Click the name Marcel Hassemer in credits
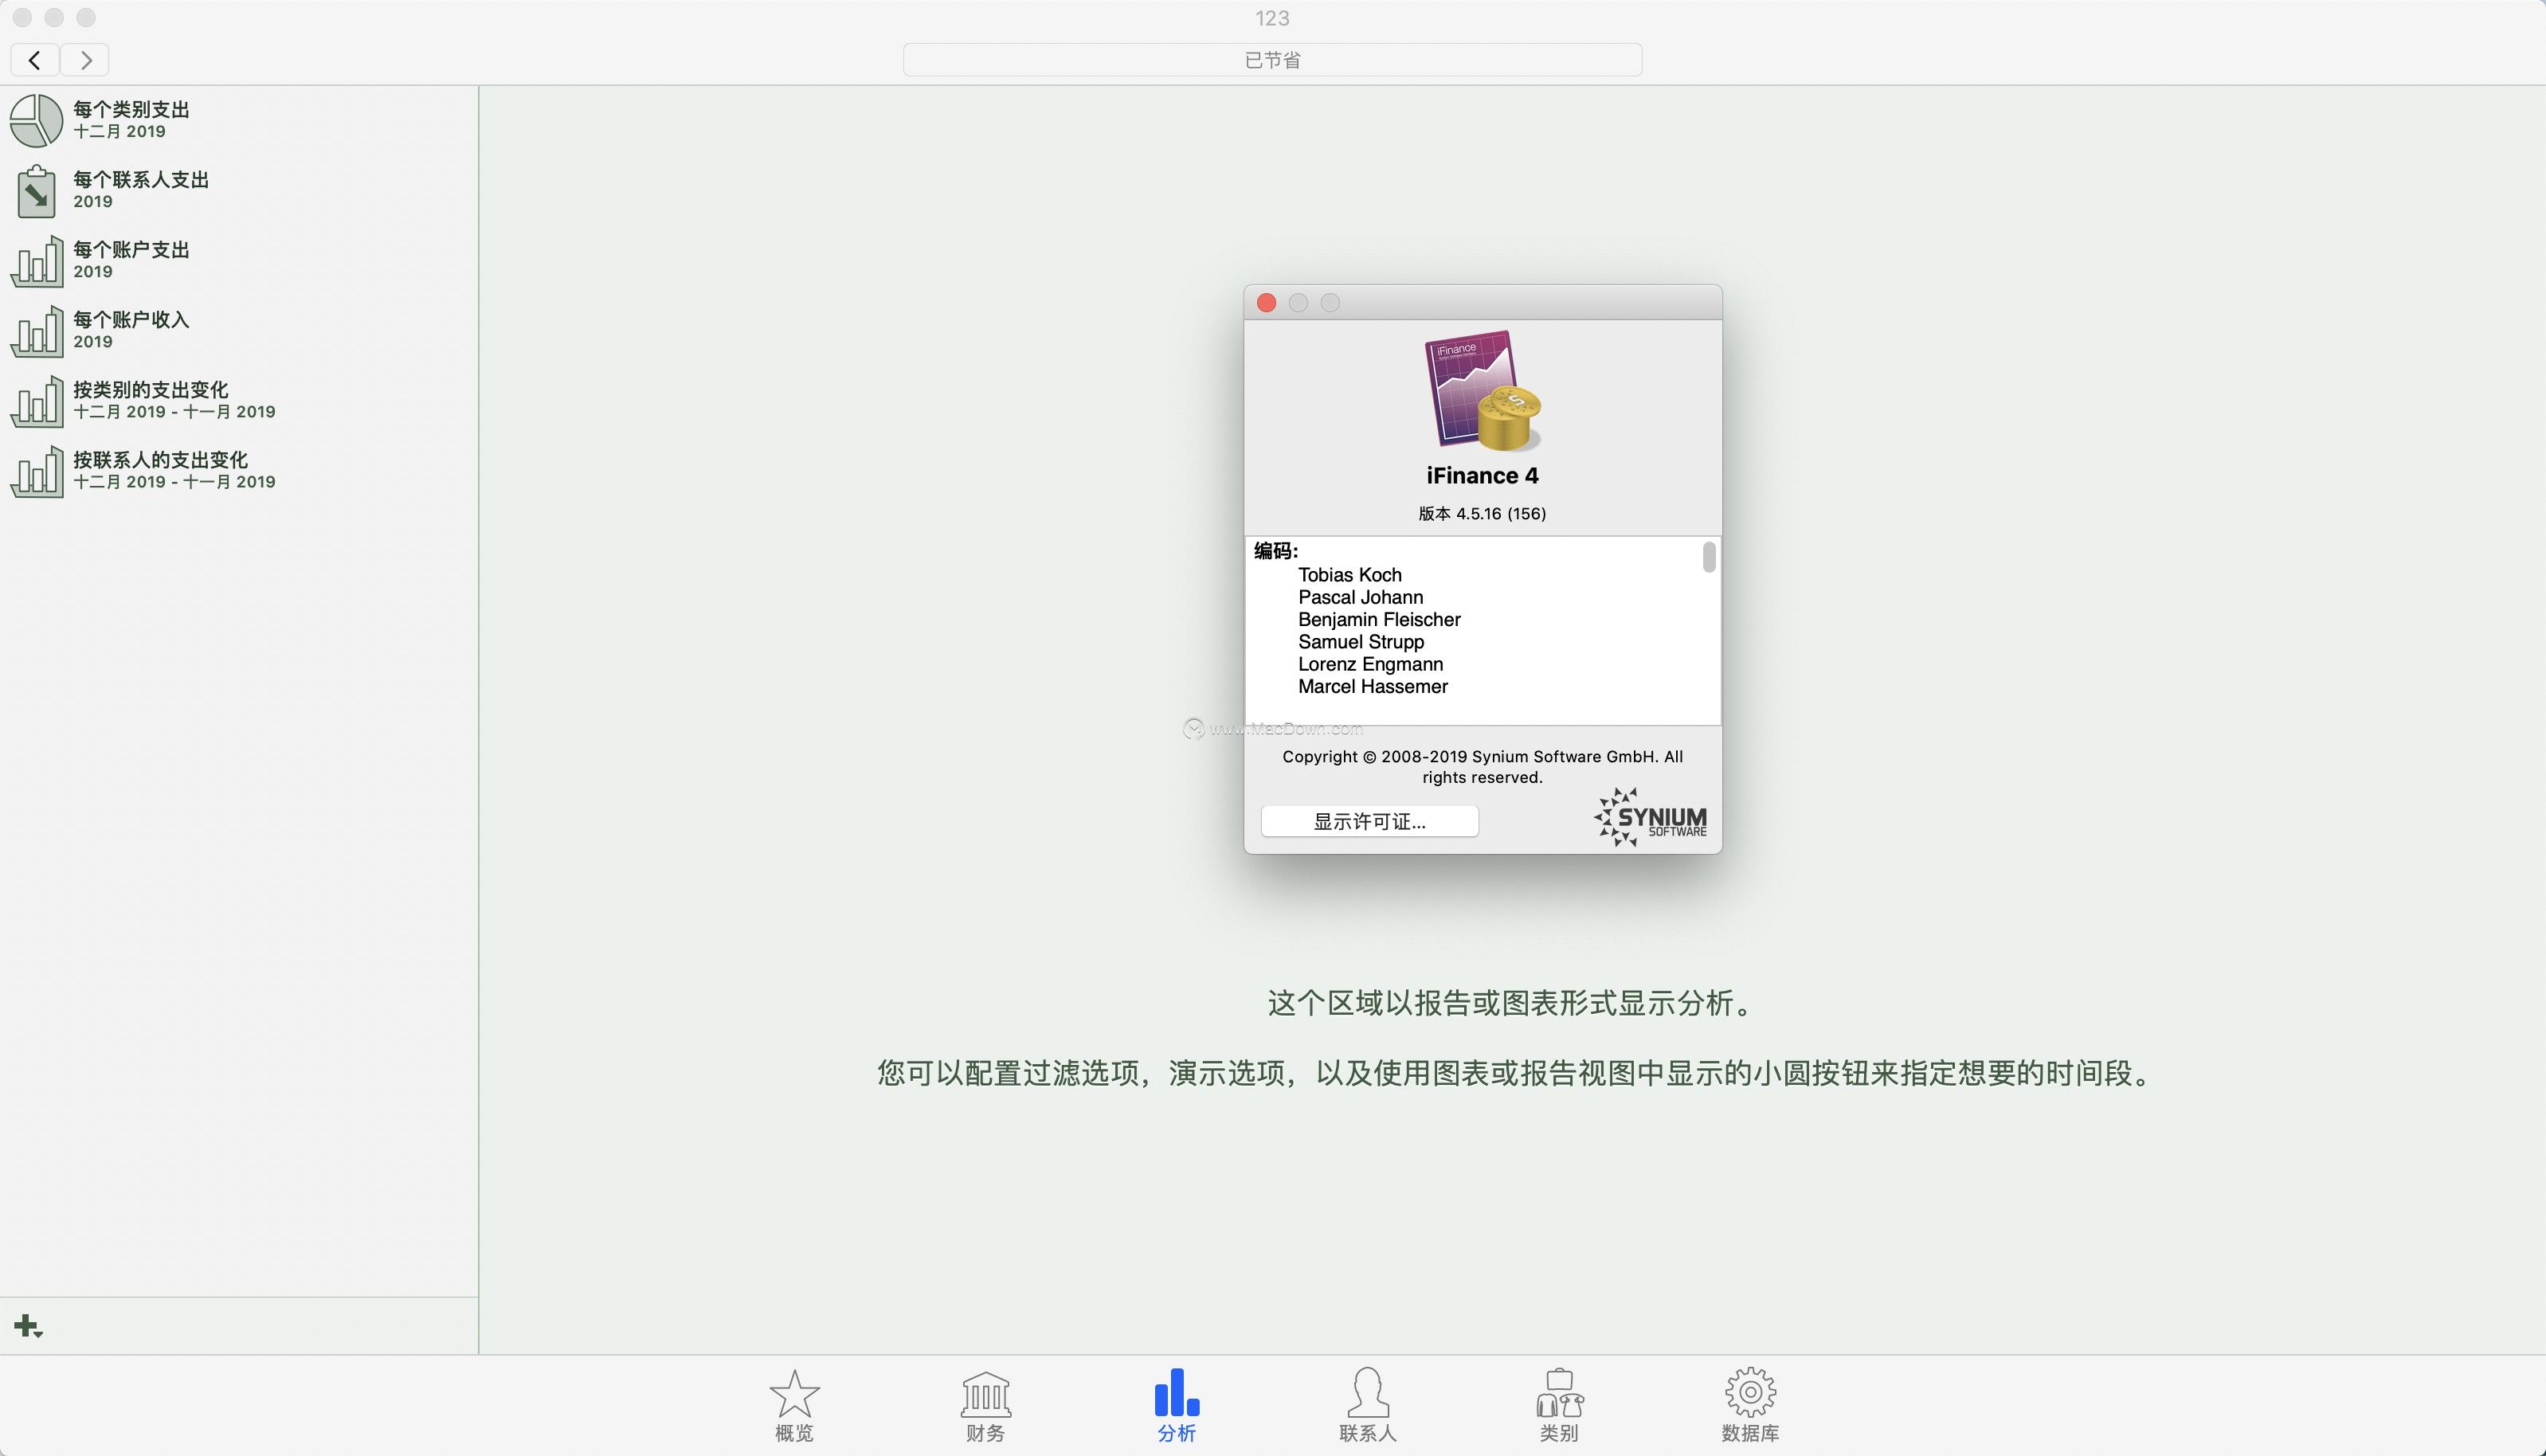The image size is (2546, 1456). click(x=1373, y=687)
